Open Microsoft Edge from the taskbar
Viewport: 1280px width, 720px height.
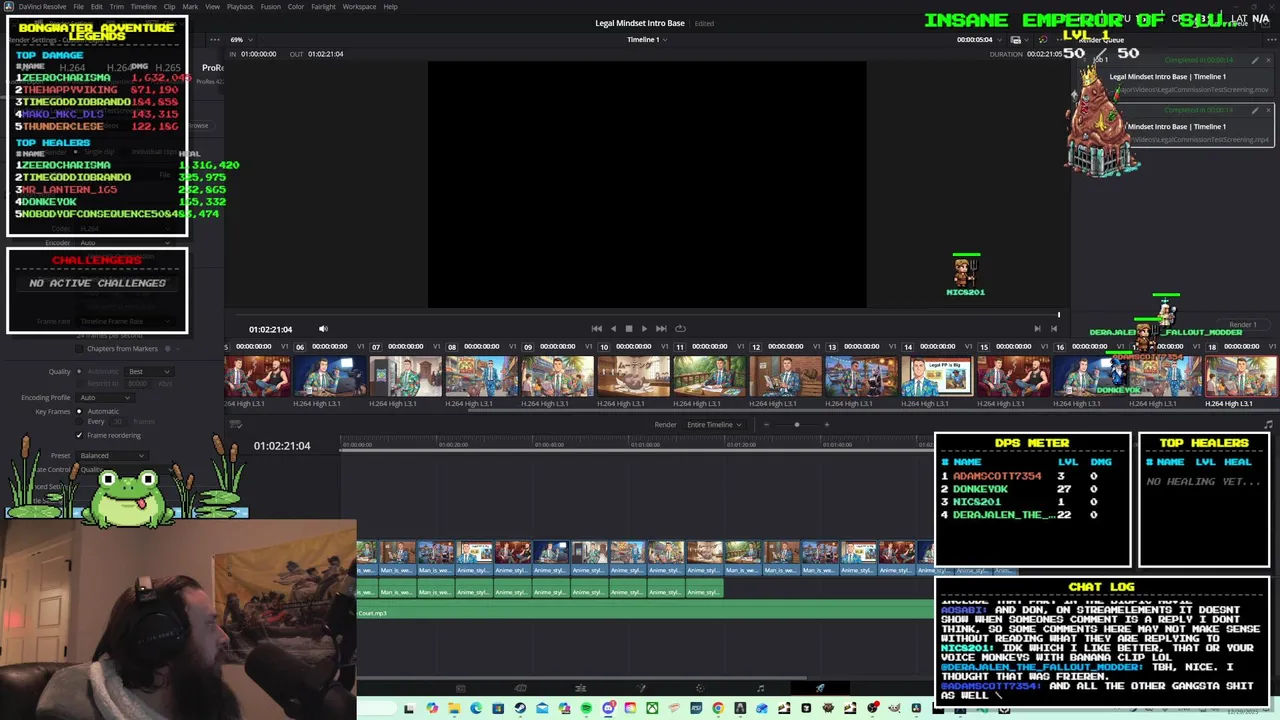coord(476,709)
